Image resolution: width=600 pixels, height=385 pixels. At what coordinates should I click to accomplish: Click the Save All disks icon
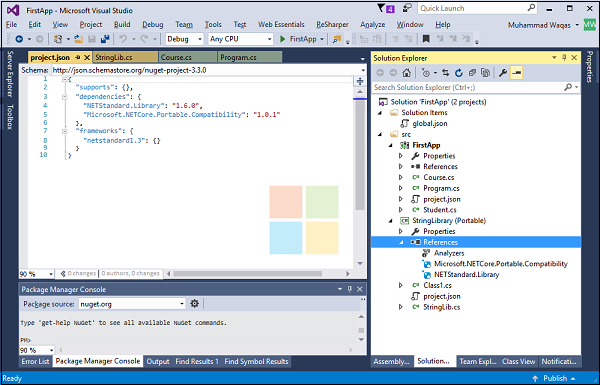point(104,39)
